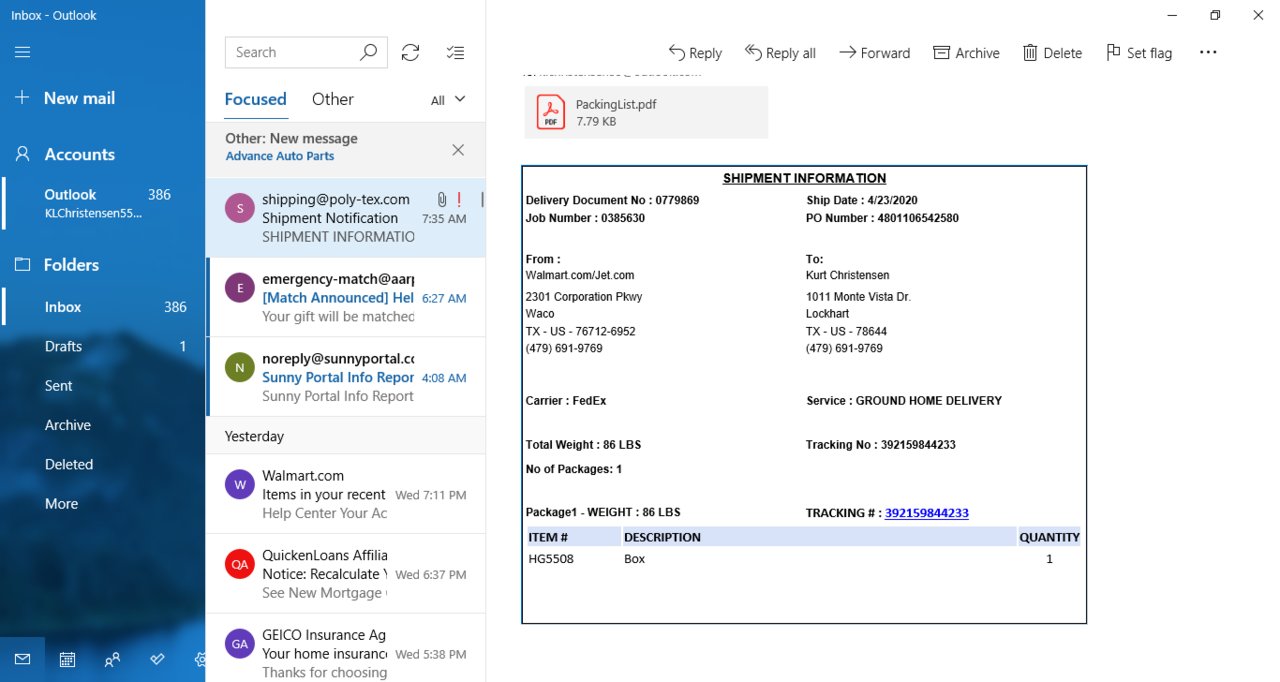This screenshot has height=682, width=1280.
Task: Open the All filter dropdown
Action: coord(448,100)
